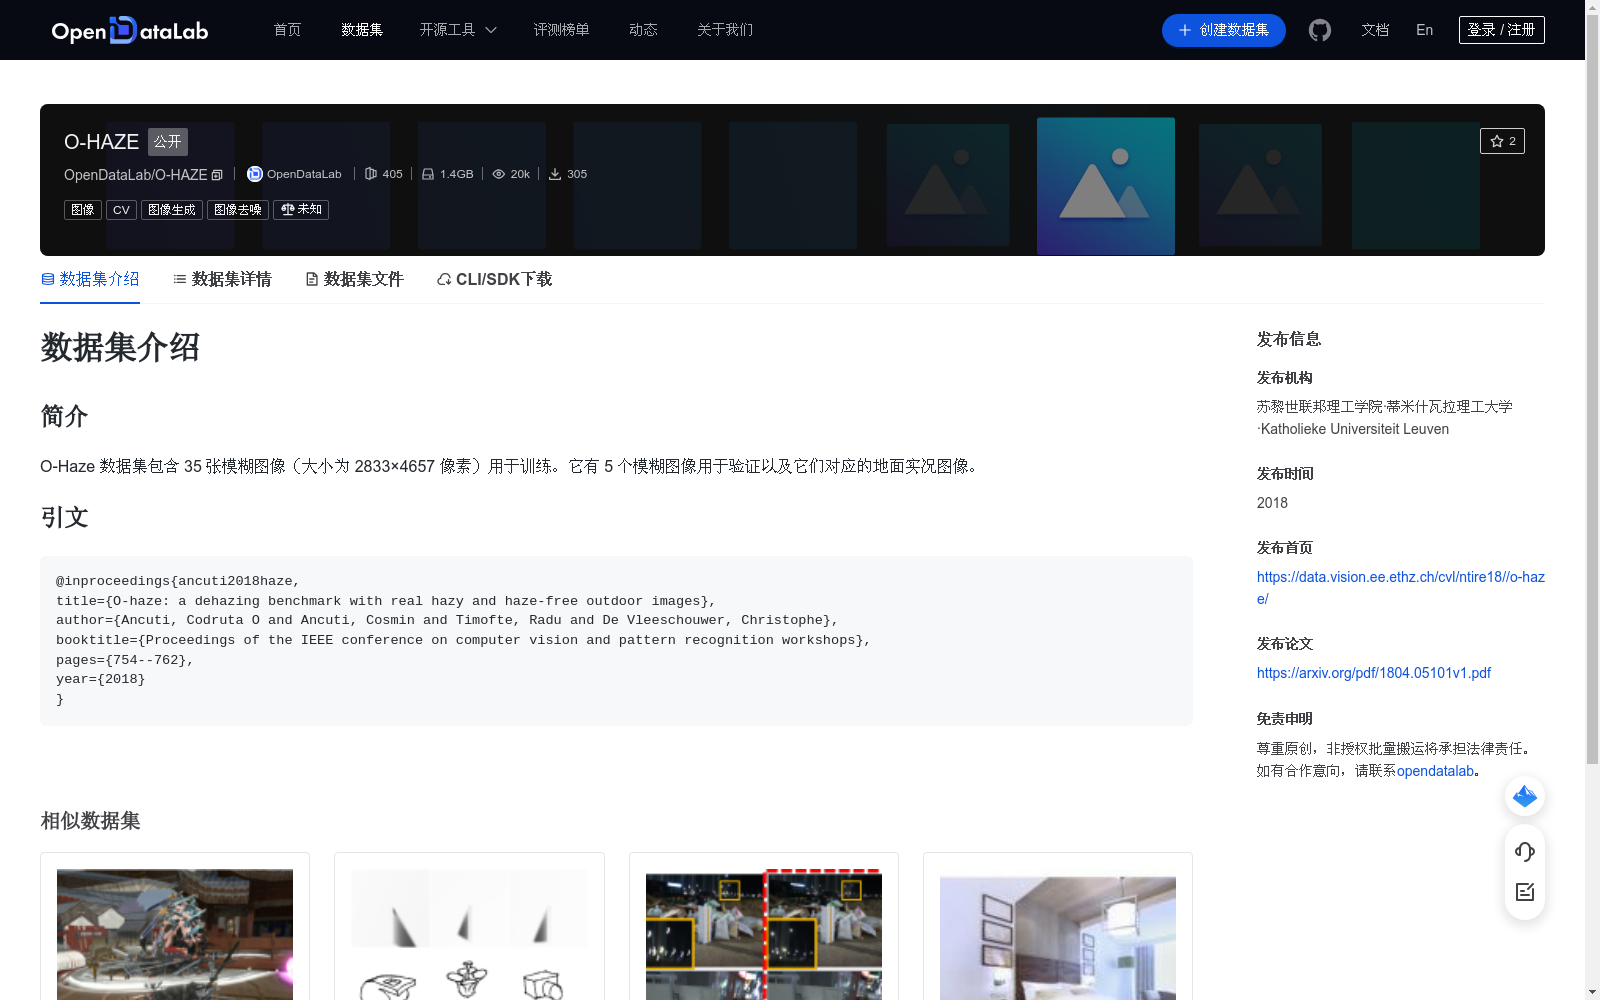Open the bedroom similar dataset thumbnail
The height and width of the screenshot is (1000, 1600).
1058,938
